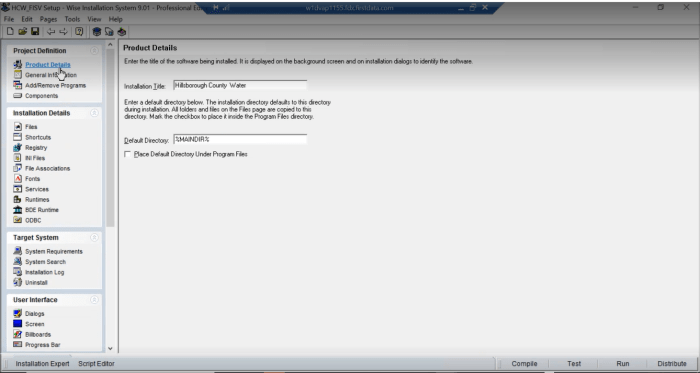Collapse the User Interface group
The height and width of the screenshot is (373, 700).
tap(94, 300)
